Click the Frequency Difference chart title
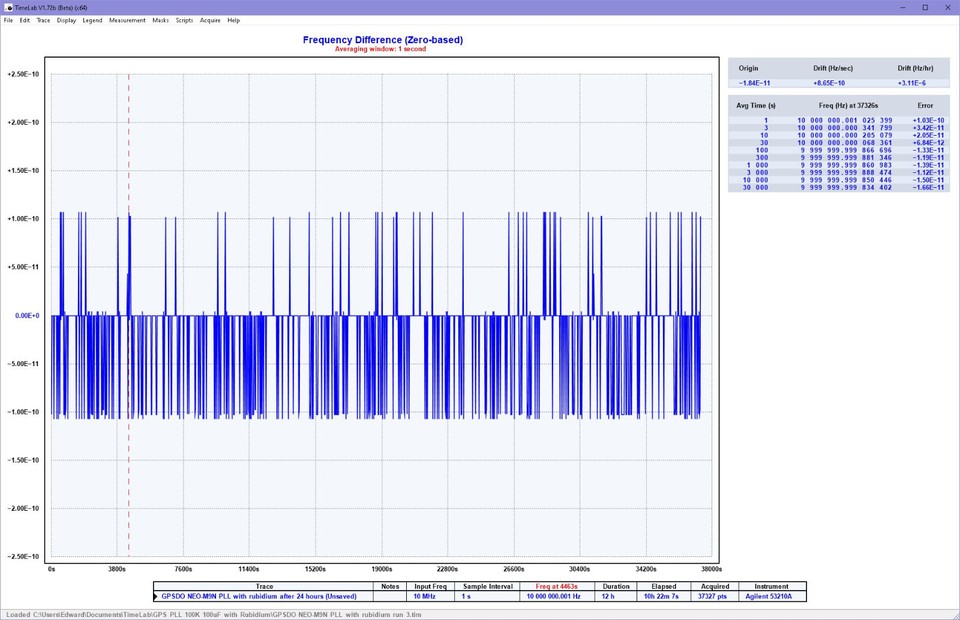Screen dimensions: 960x620 click(382, 40)
